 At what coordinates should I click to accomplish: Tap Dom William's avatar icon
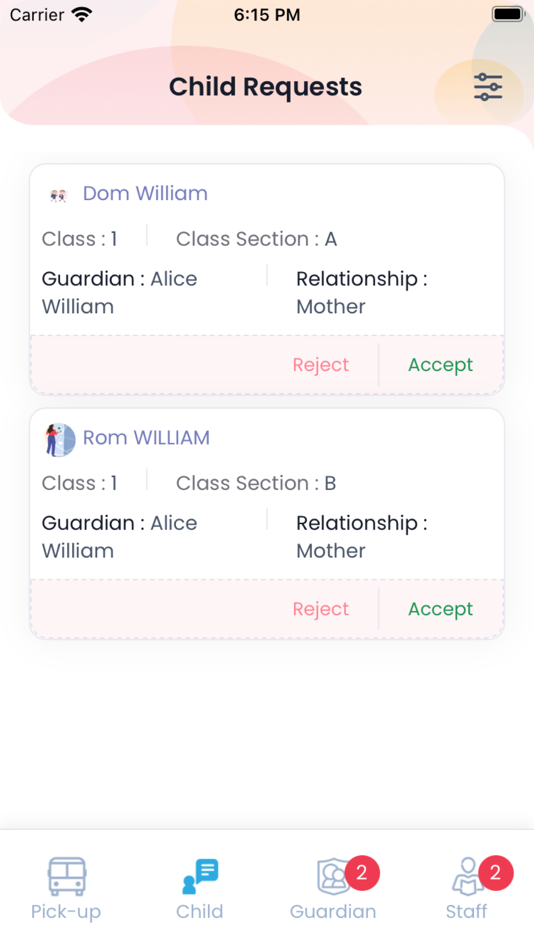pyautogui.click(x=58, y=195)
